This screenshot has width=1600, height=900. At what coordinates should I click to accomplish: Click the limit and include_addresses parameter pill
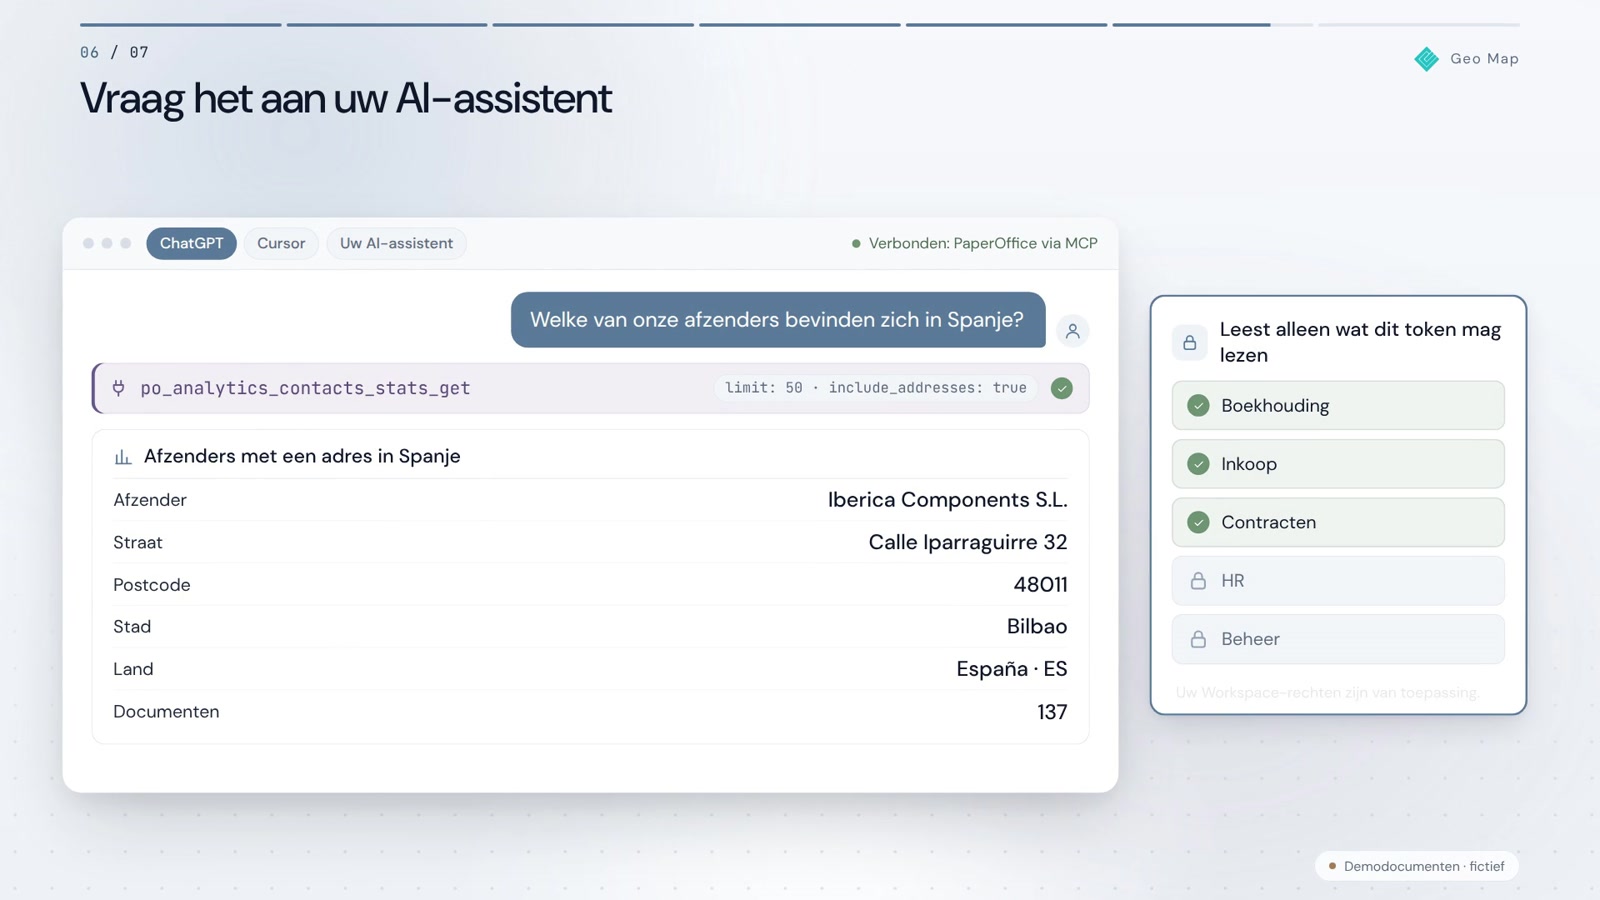875,388
